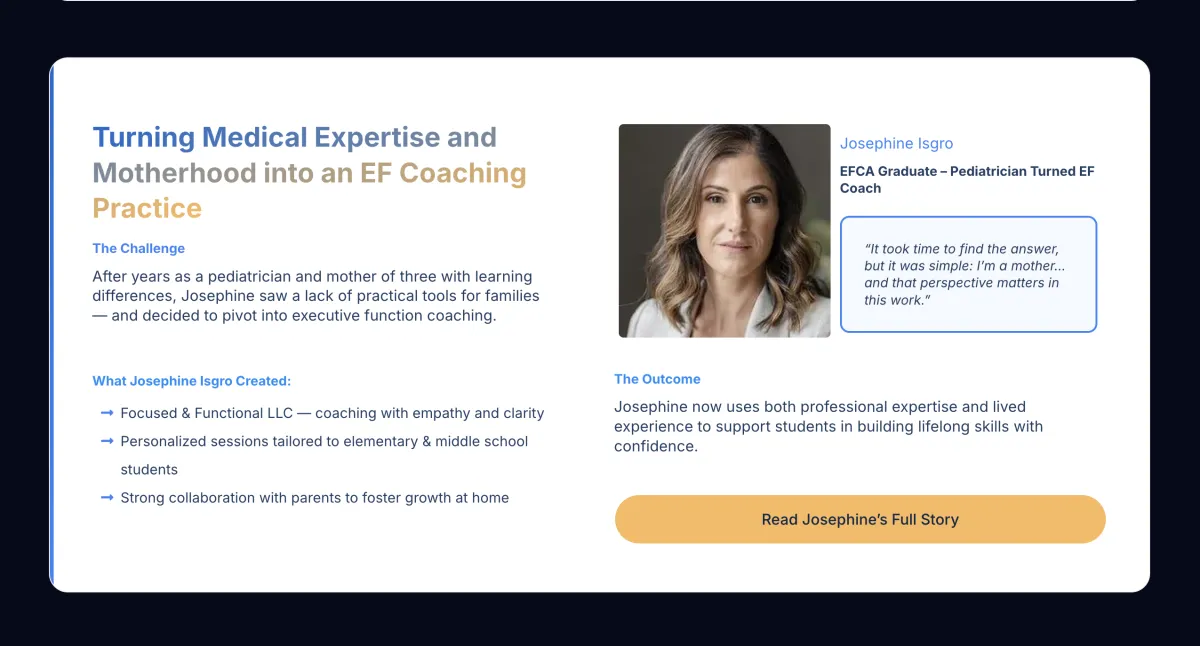Click the arrow icon beside Focused & Functional LLC
The width and height of the screenshot is (1200, 646).
[107, 412]
